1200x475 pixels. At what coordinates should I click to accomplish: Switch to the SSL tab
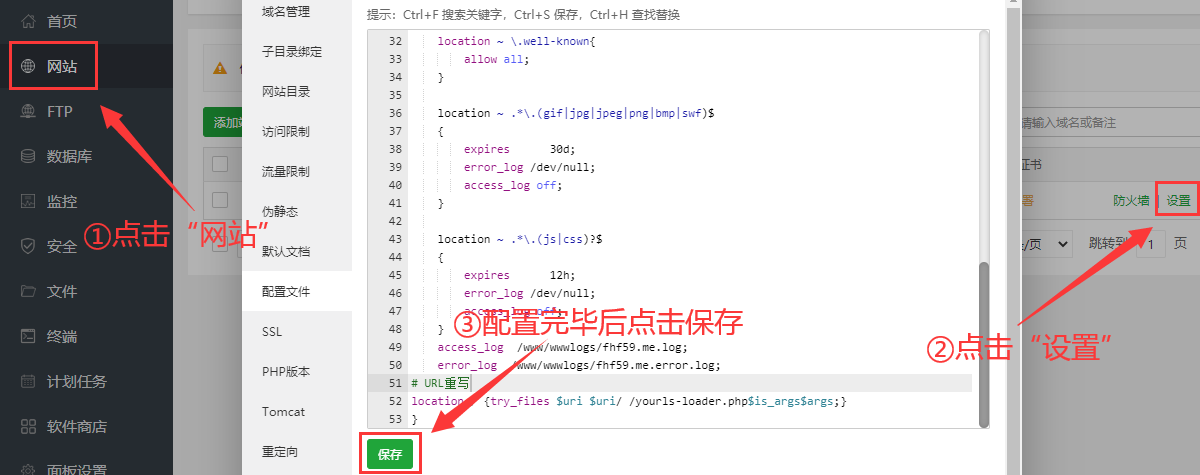click(x=273, y=331)
